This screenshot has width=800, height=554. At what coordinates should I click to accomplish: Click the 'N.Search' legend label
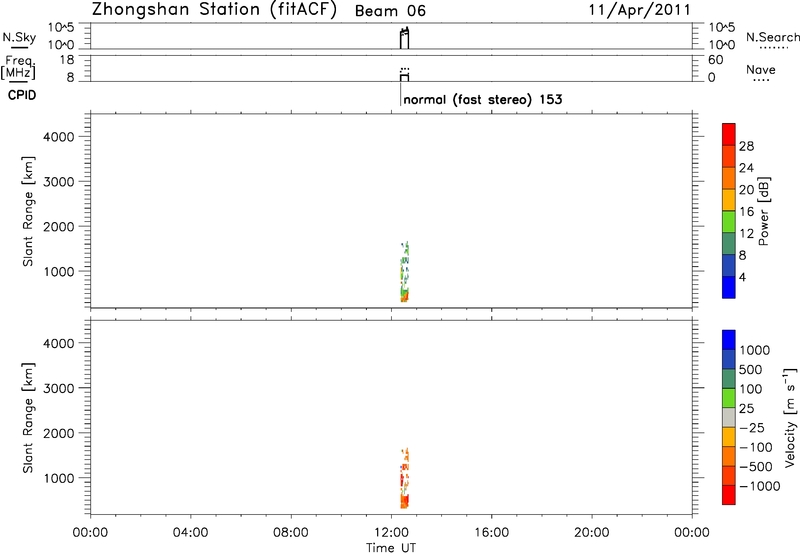pos(773,37)
